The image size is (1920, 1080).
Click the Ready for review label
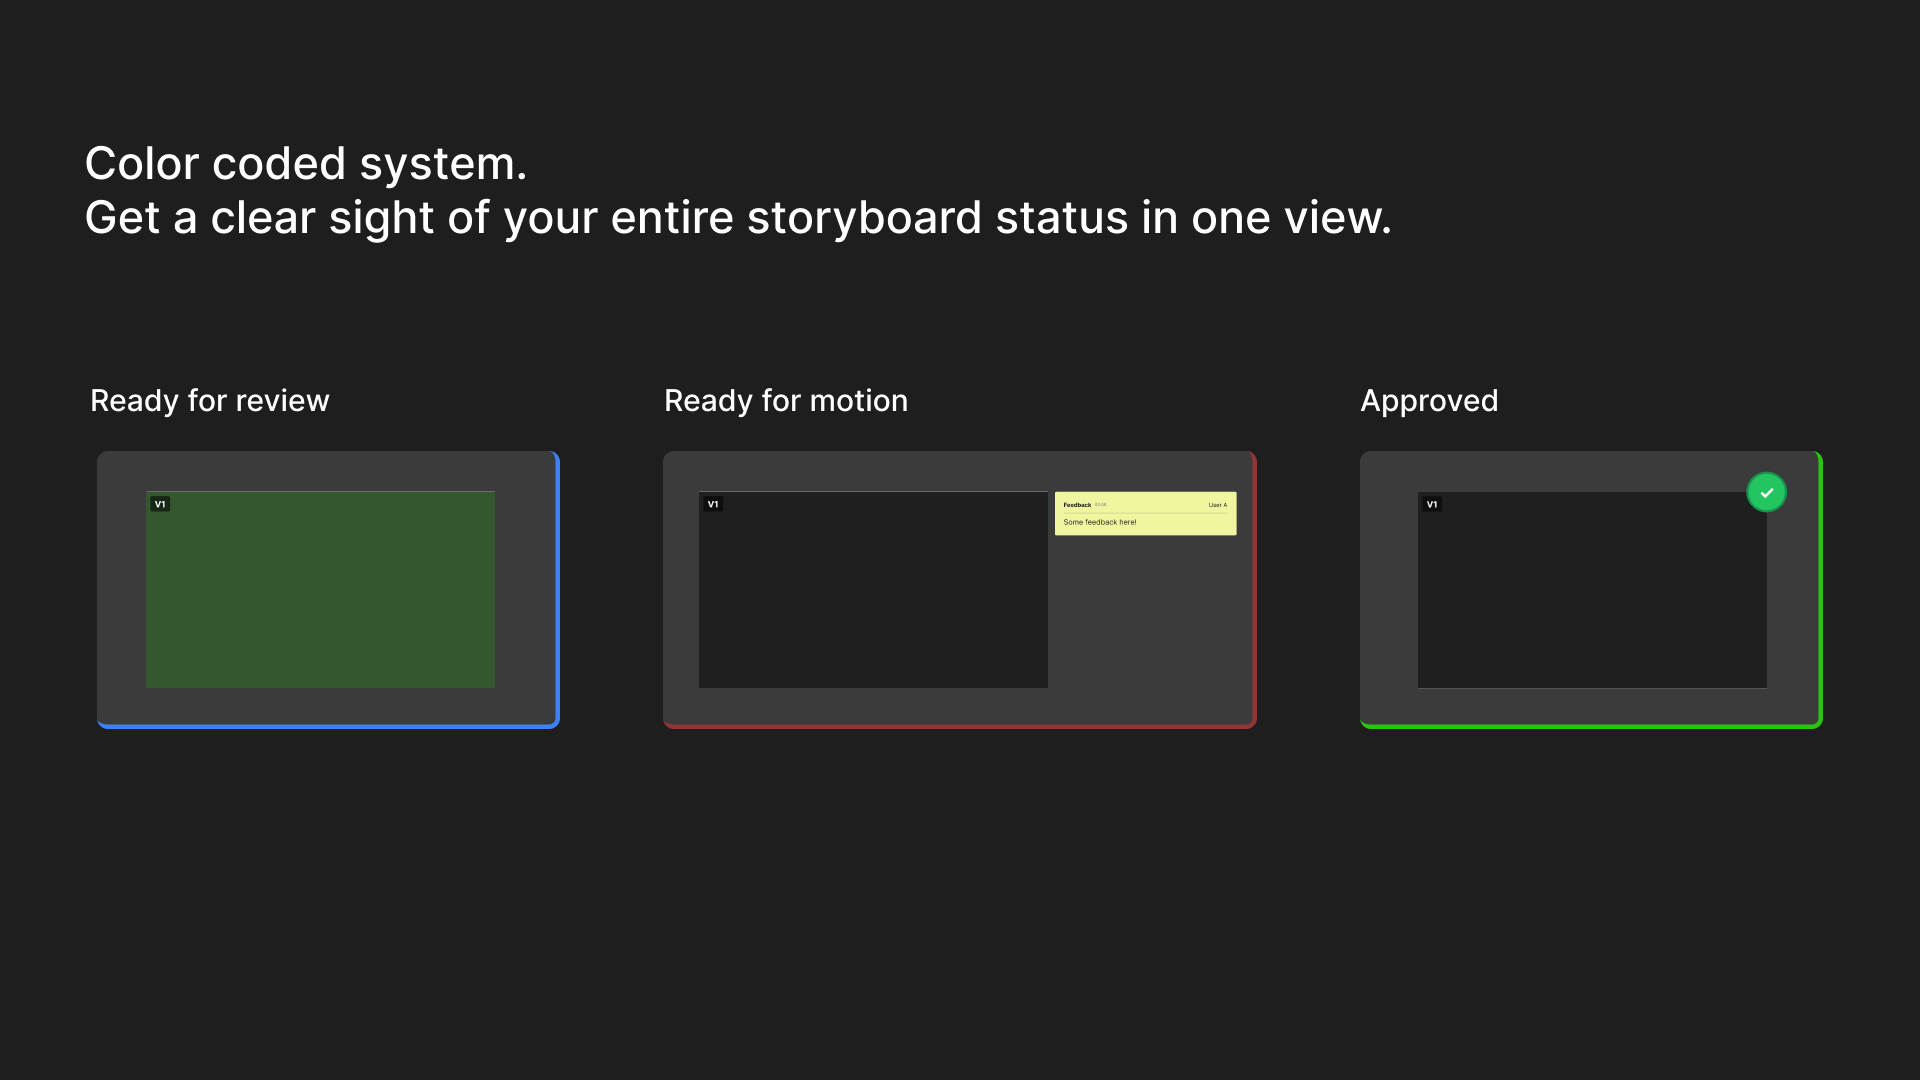point(209,401)
